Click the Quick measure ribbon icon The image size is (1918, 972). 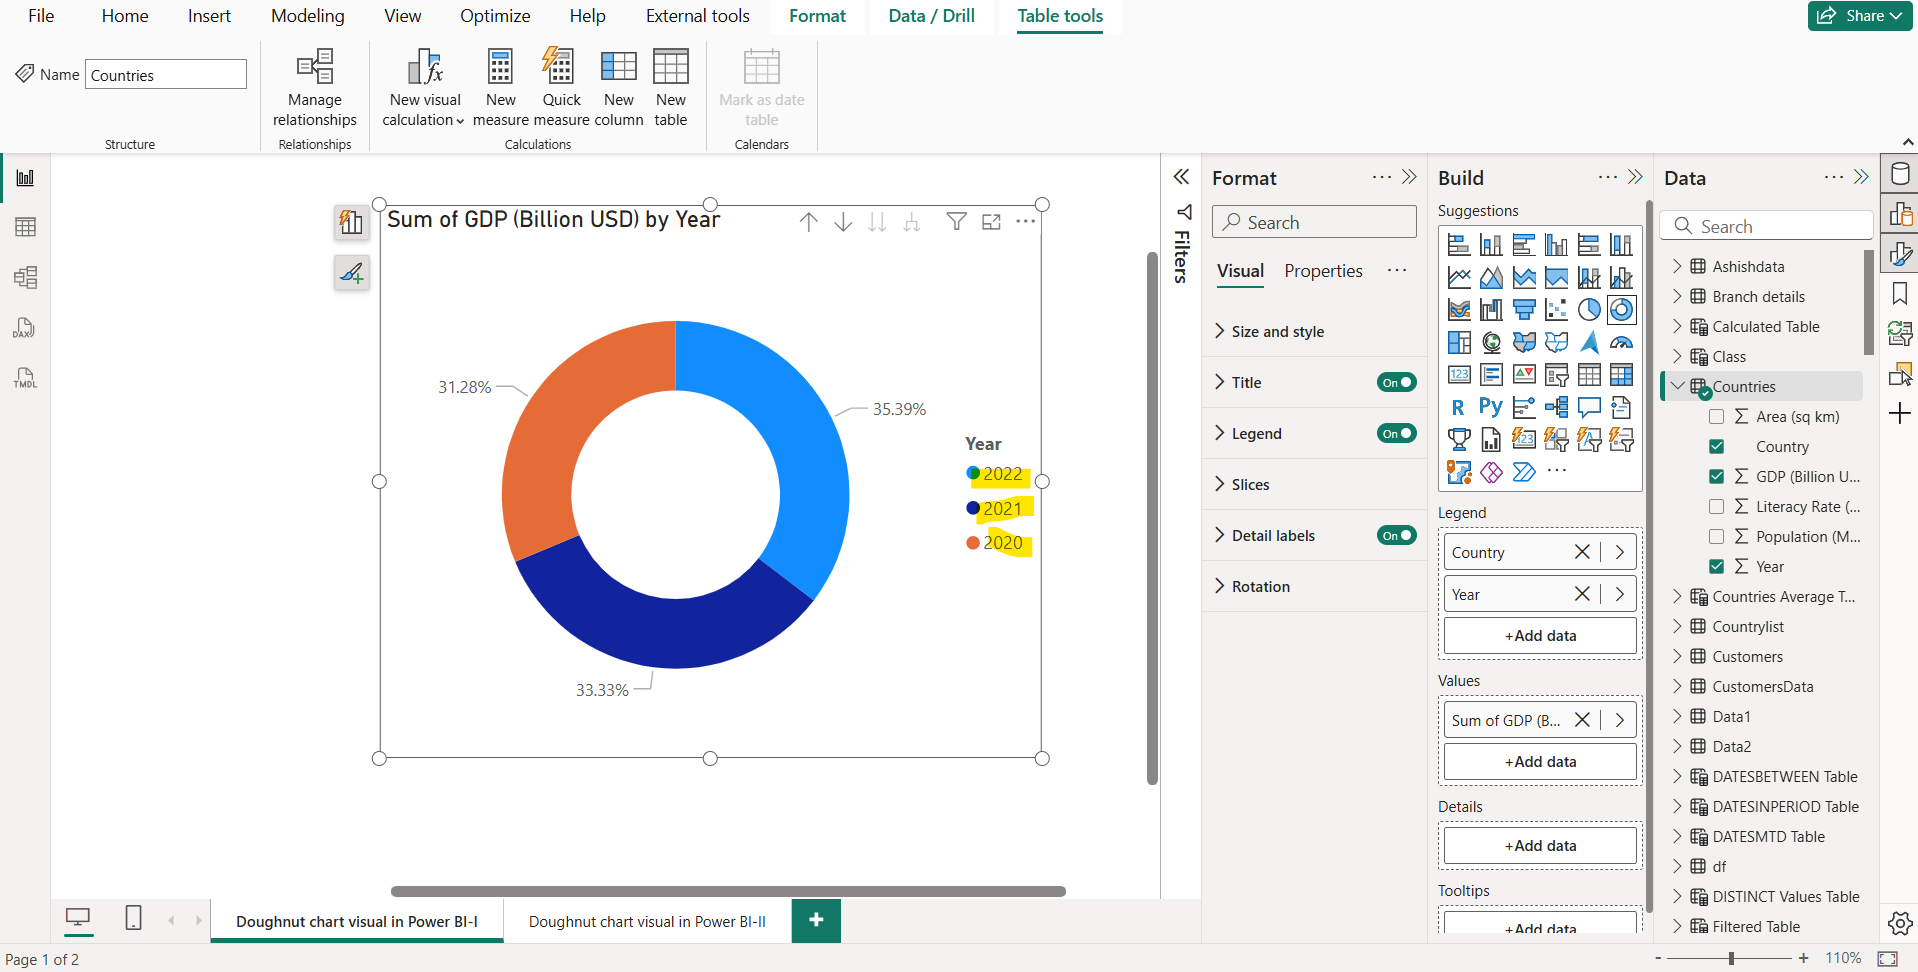click(x=561, y=84)
